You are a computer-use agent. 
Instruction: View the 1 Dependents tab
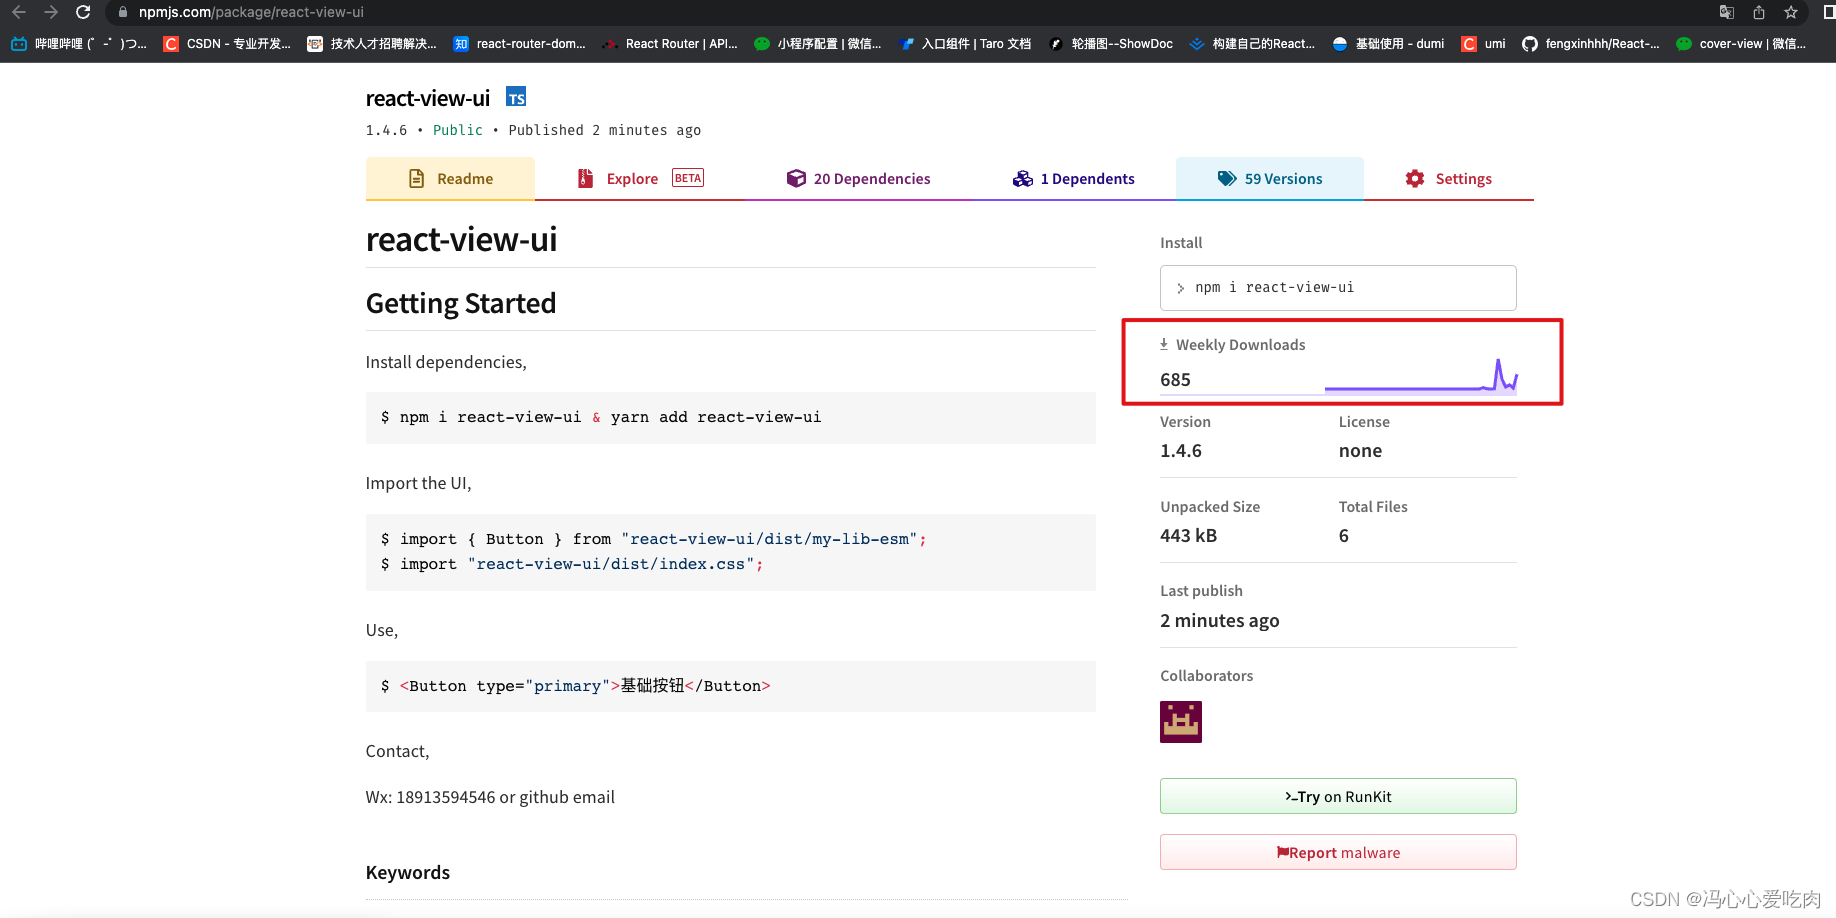point(1073,179)
